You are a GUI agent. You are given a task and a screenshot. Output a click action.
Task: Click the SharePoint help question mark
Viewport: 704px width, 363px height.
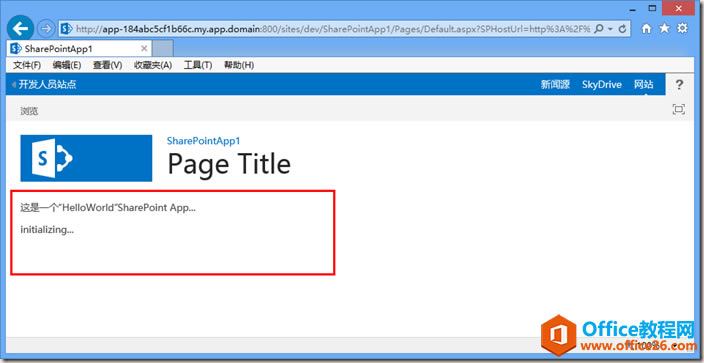tap(679, 84)
